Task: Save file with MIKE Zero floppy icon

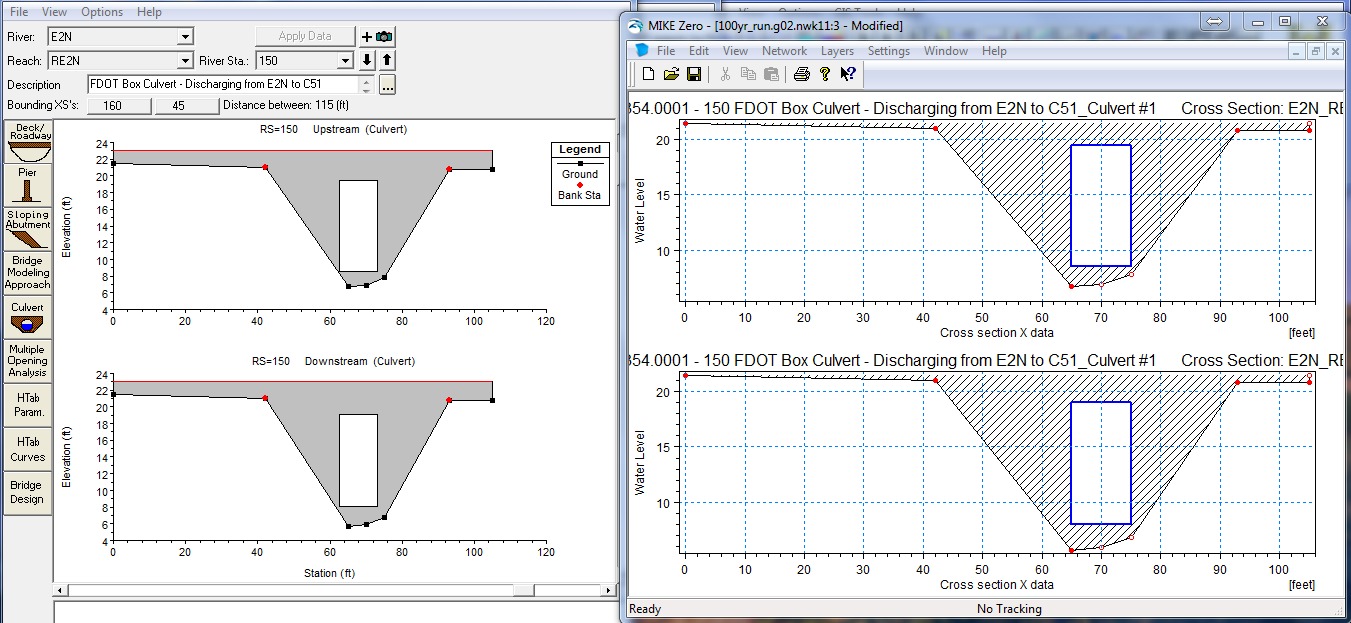Action: point(693,73)
